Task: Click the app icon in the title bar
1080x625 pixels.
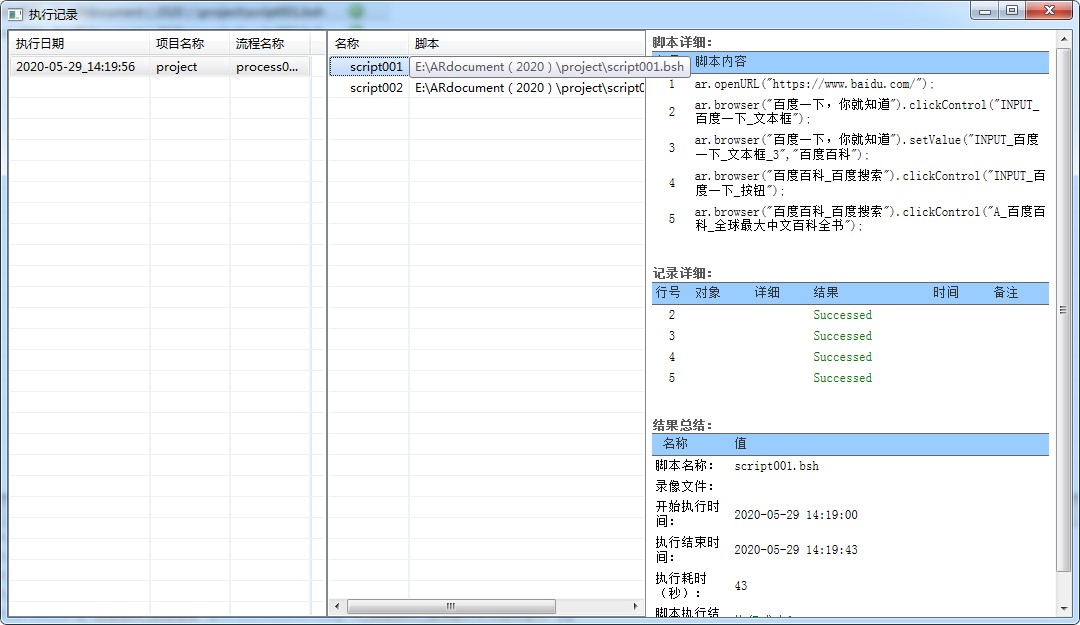Action: pos(15,14)
